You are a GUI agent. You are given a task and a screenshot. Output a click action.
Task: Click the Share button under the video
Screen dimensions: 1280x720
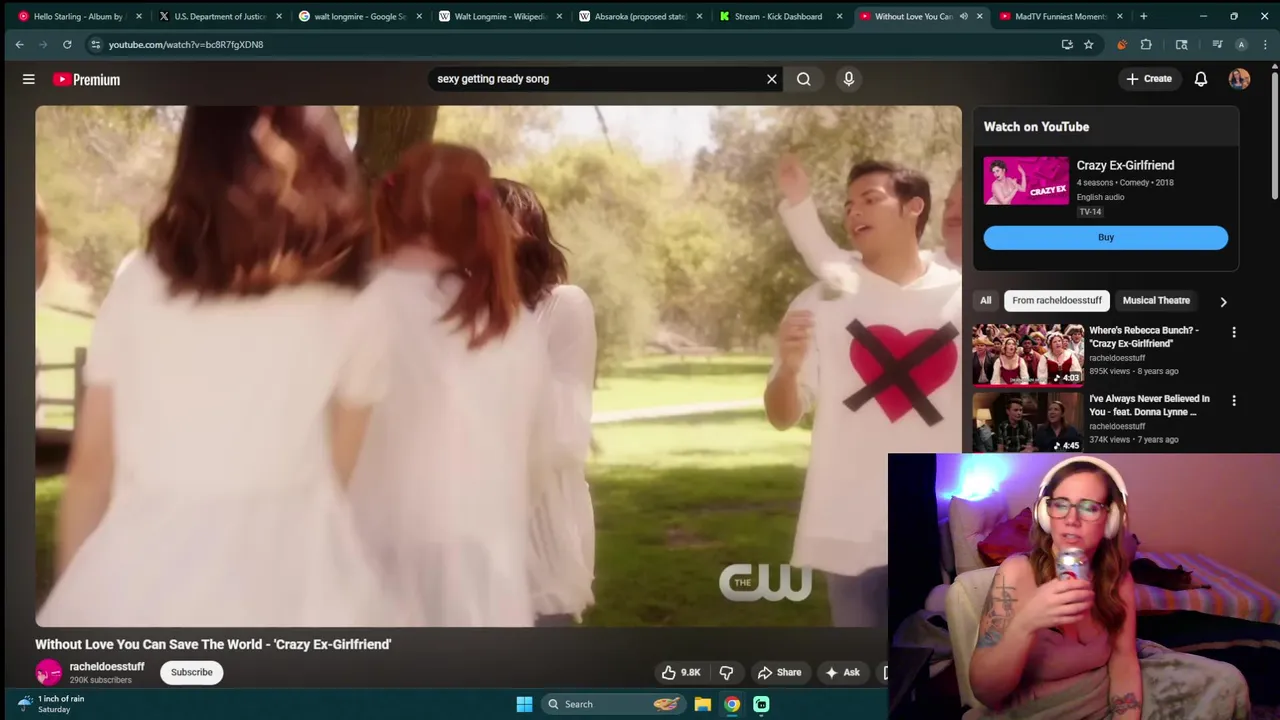click(x=779, y=673)
